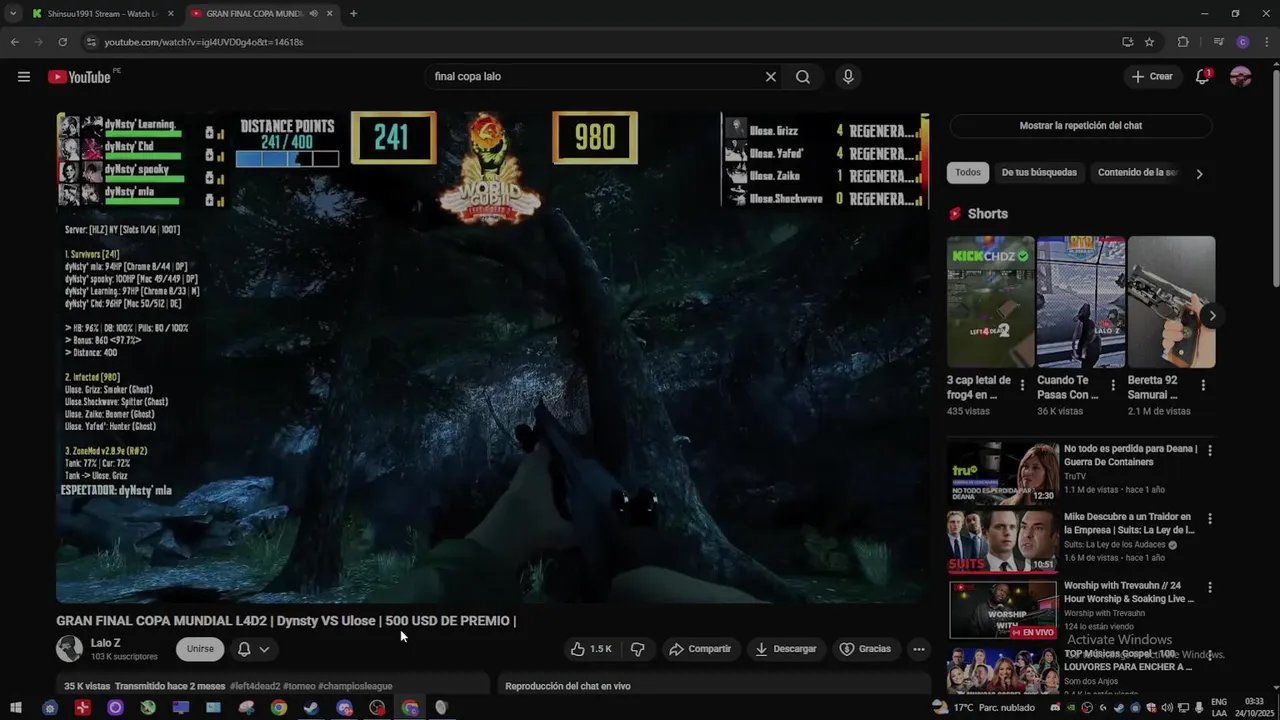The height and width of the screenshot is (720, 1280).
Task: Open options for 'Cuando Te Pasas' short
Action: point(1112,385)
